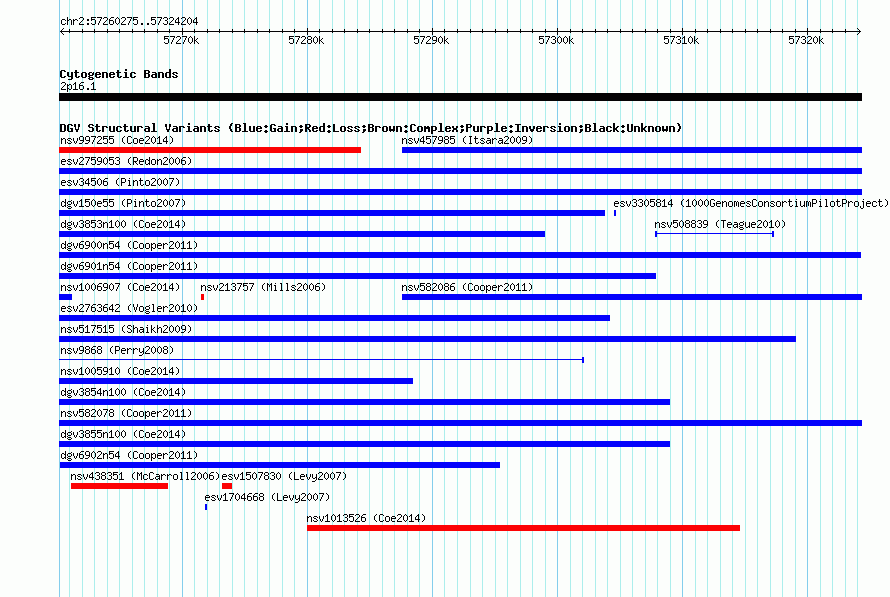Click the 57320k ruler tick label

click(x=806, y=40)
